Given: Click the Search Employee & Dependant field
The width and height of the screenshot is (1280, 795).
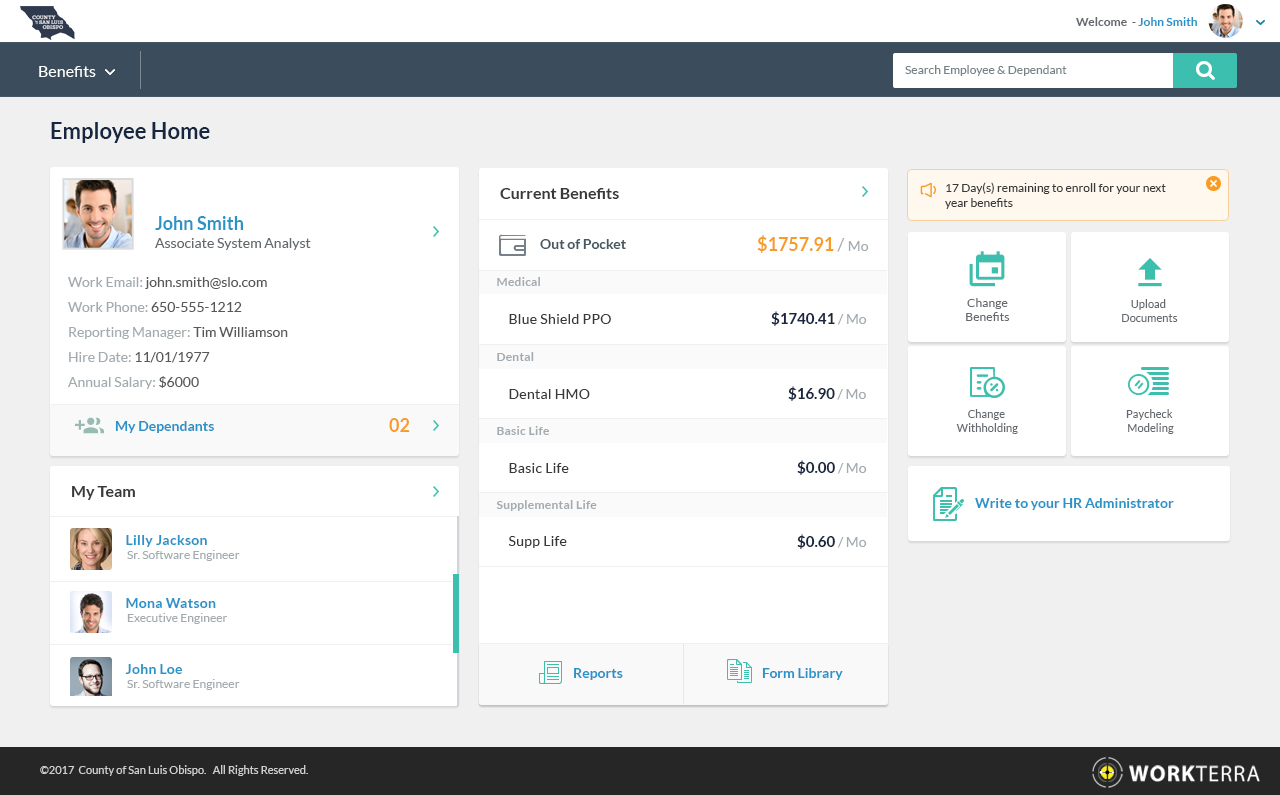Looking at the screenshot, I should (x=1032, y=70).
